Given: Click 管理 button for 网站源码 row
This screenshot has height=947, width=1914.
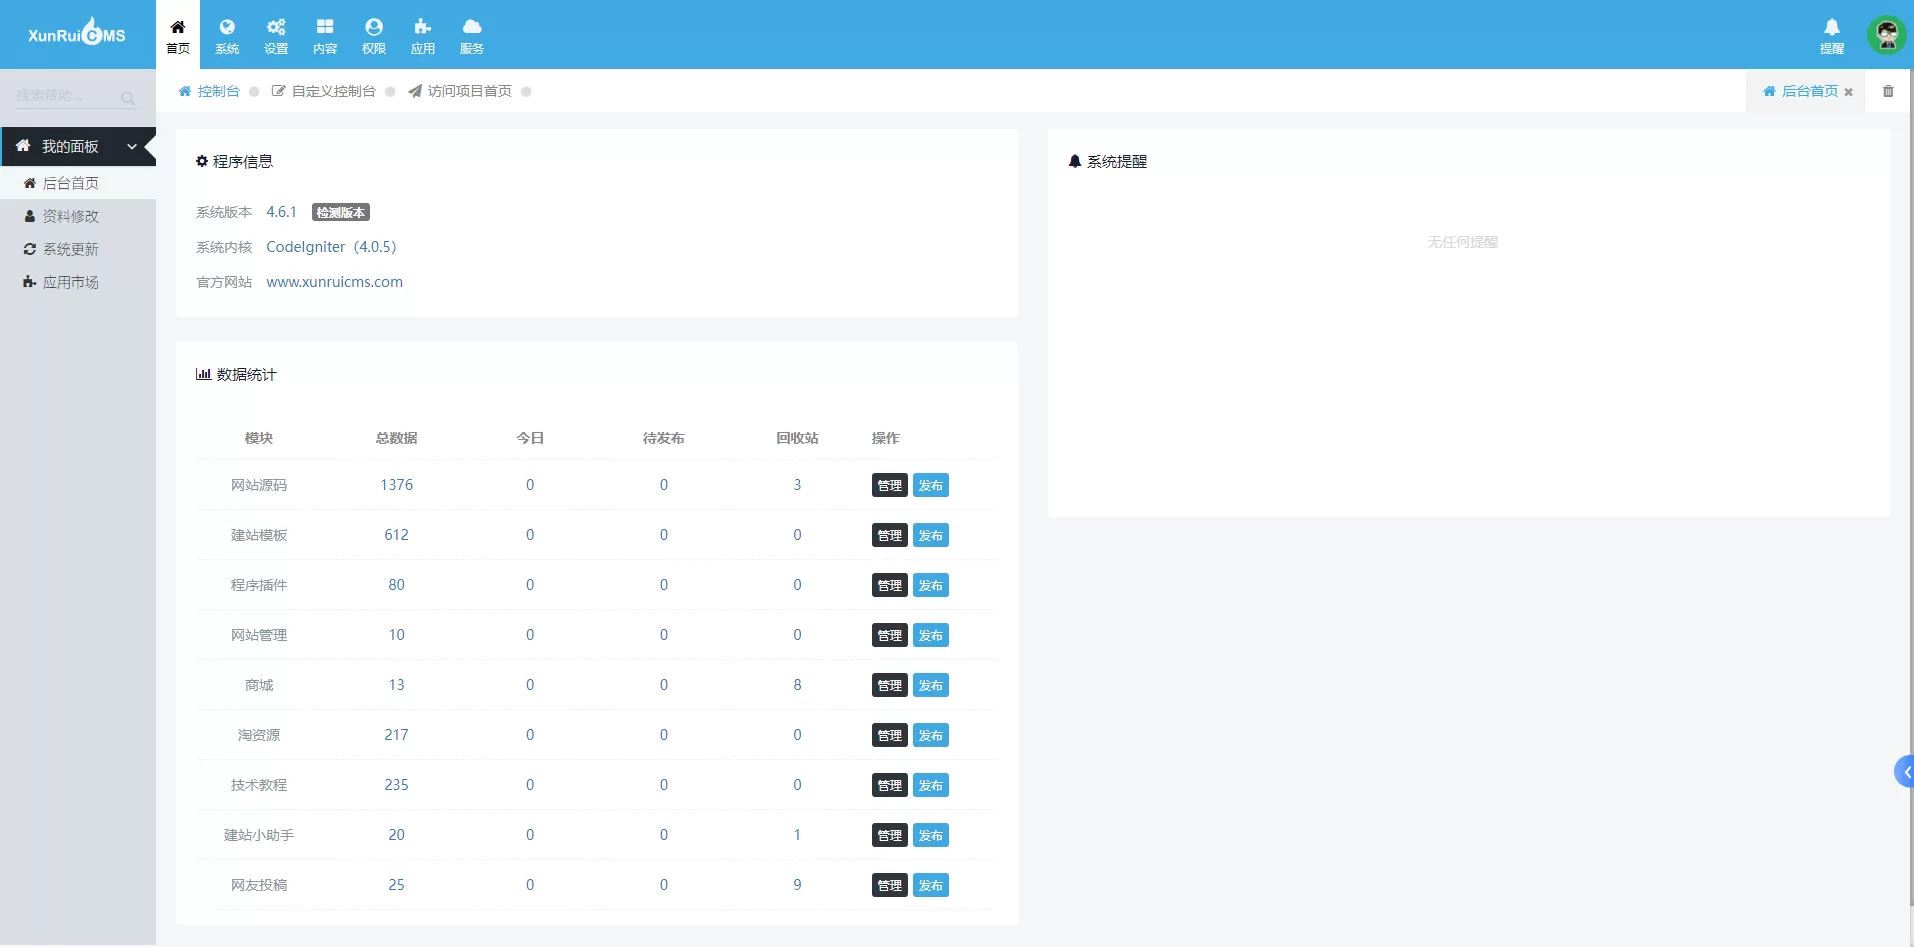Looking at the screenshot, I should [889, 485].
